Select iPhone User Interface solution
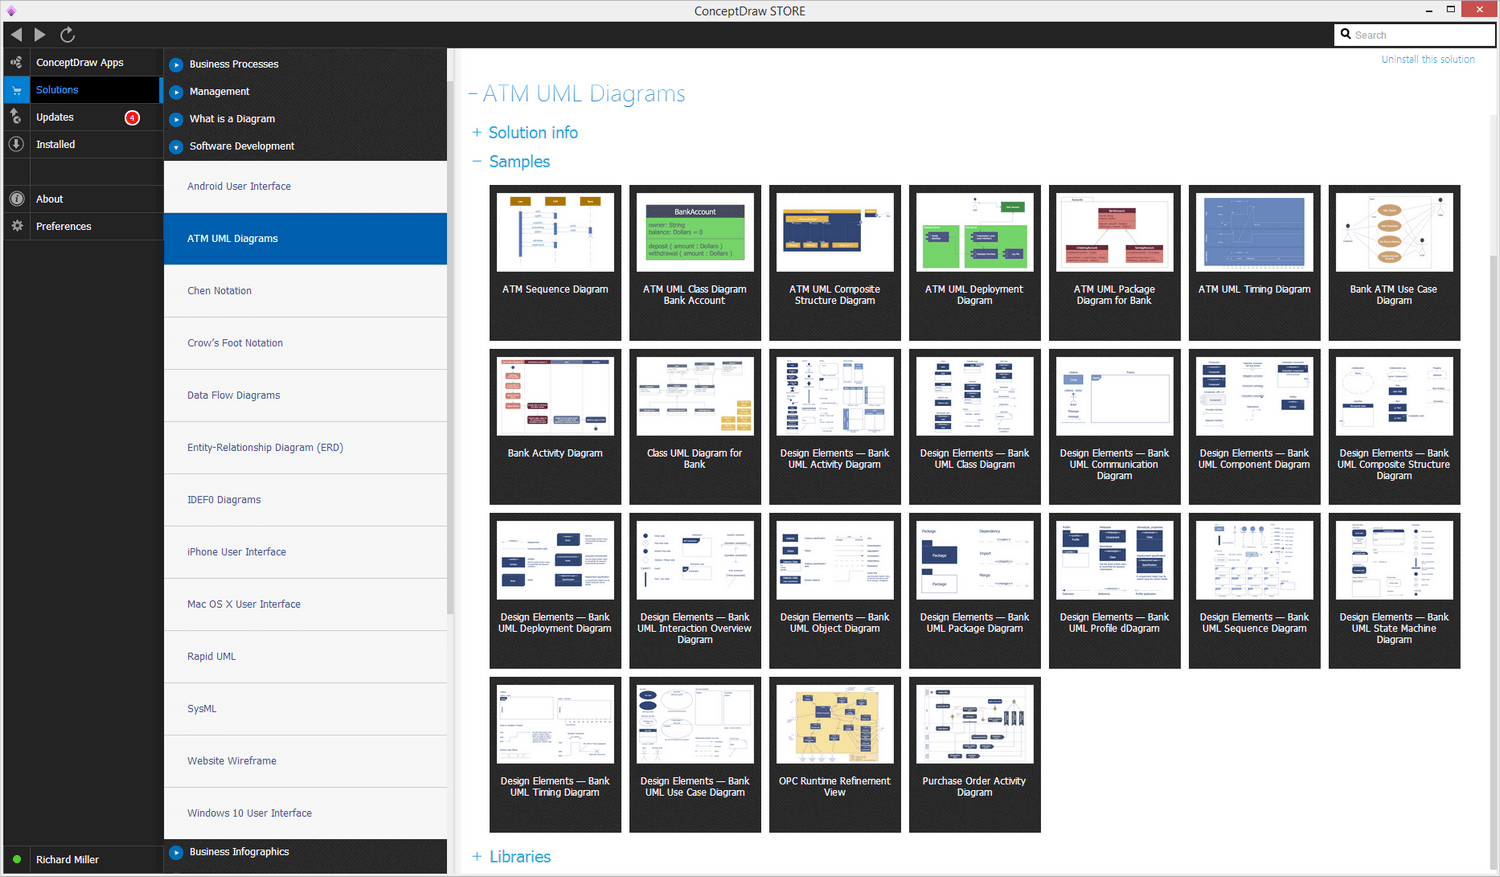The width and height of the screenshot is (1500, 877). [305, 552]
